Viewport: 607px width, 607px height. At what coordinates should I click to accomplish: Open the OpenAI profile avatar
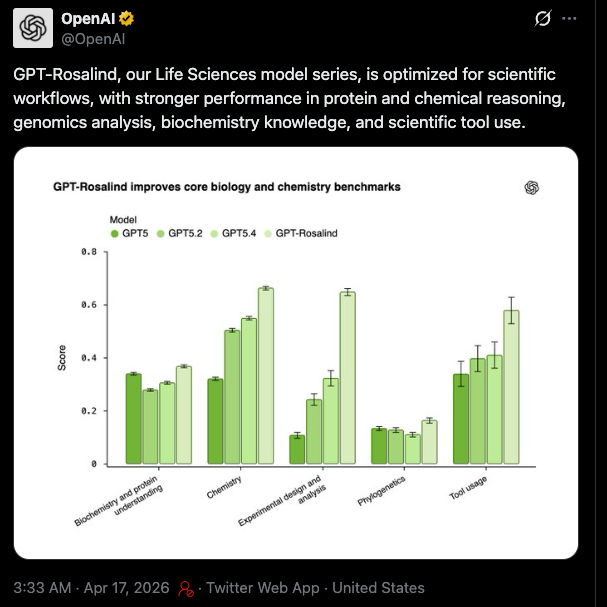(33, 28)
